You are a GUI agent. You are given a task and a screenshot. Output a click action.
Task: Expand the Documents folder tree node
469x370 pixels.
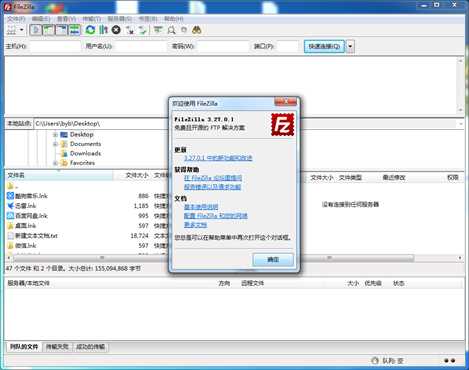55,144
